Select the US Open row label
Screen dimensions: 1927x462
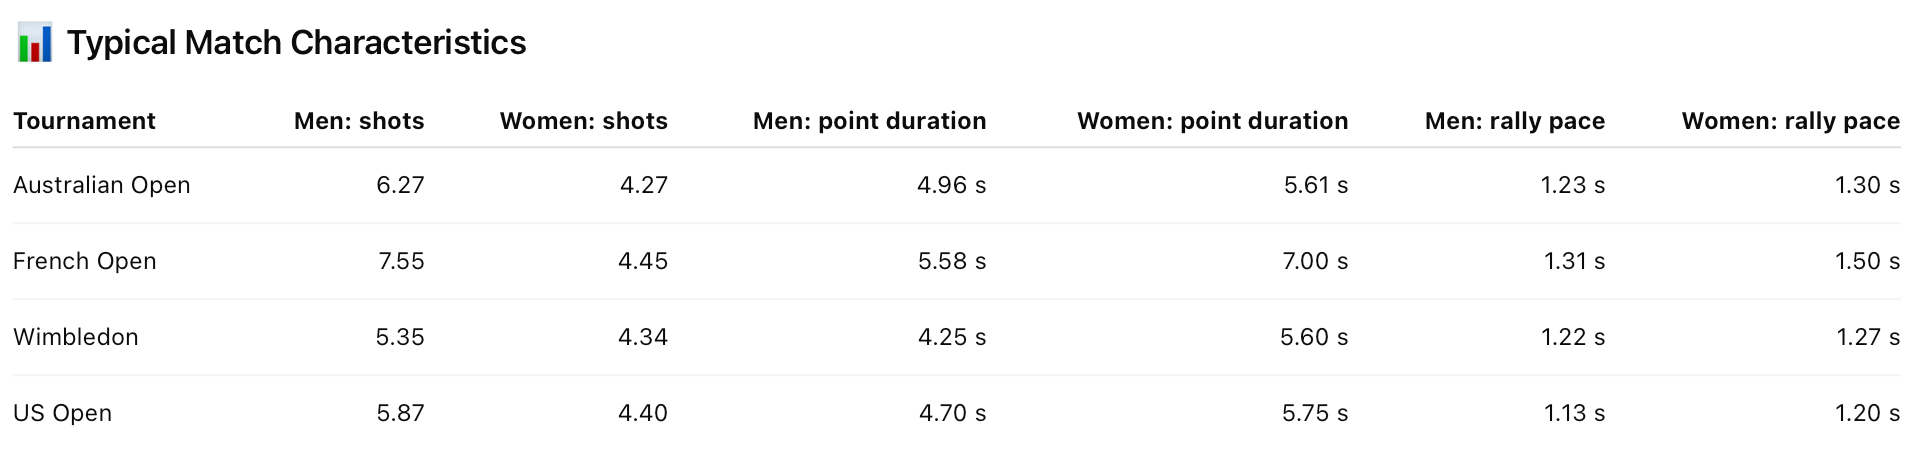[x=62, y=413]
